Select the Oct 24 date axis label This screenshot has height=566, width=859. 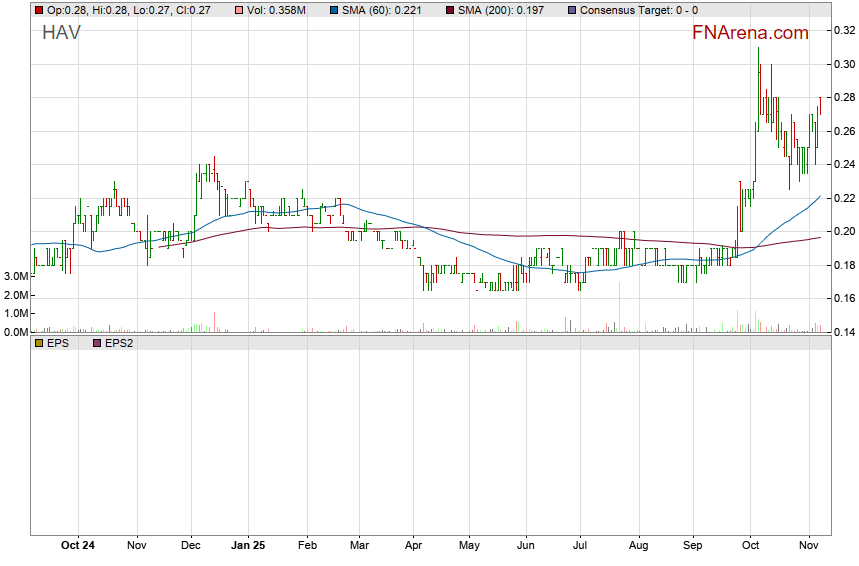point(78,546)
